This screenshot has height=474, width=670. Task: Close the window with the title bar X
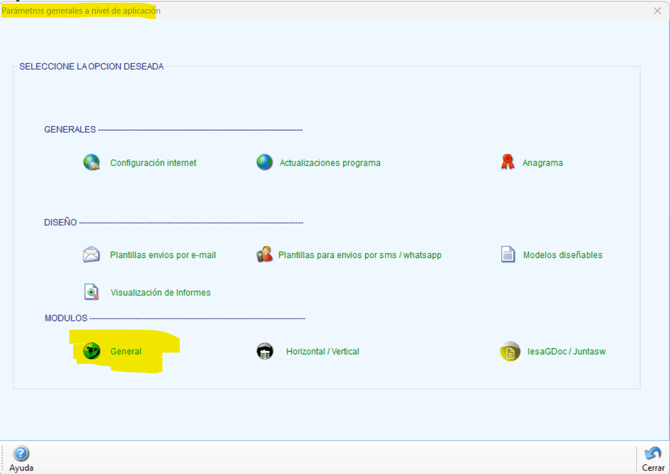[x=657, y=11]
